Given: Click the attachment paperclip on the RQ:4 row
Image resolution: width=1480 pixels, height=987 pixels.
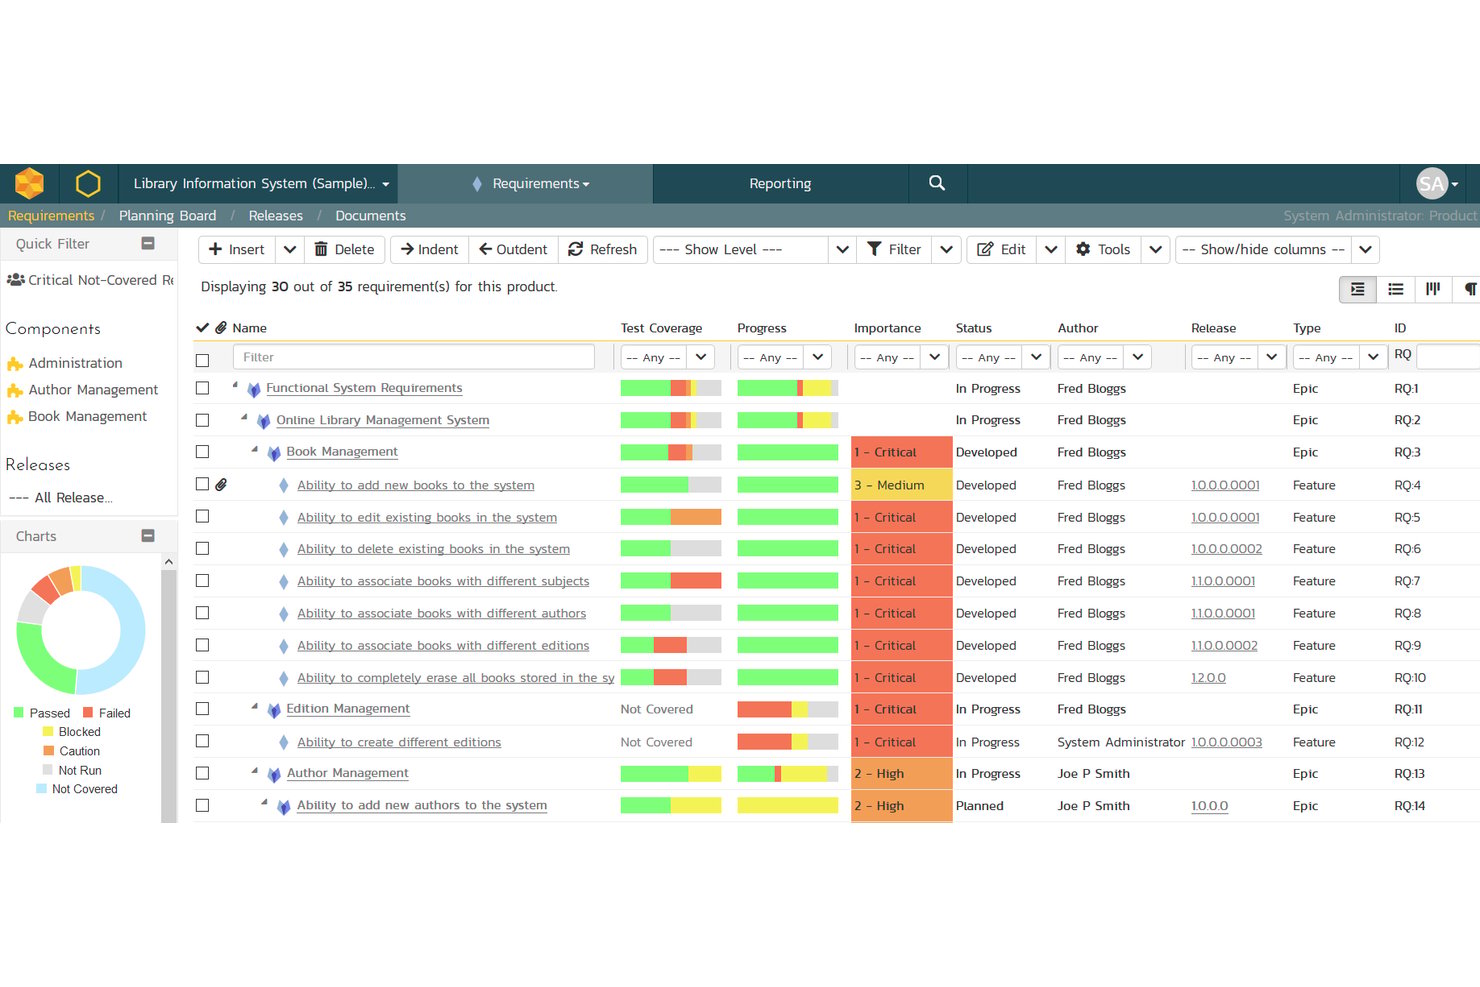Looking at the screenshot, I should pos(221,484).
